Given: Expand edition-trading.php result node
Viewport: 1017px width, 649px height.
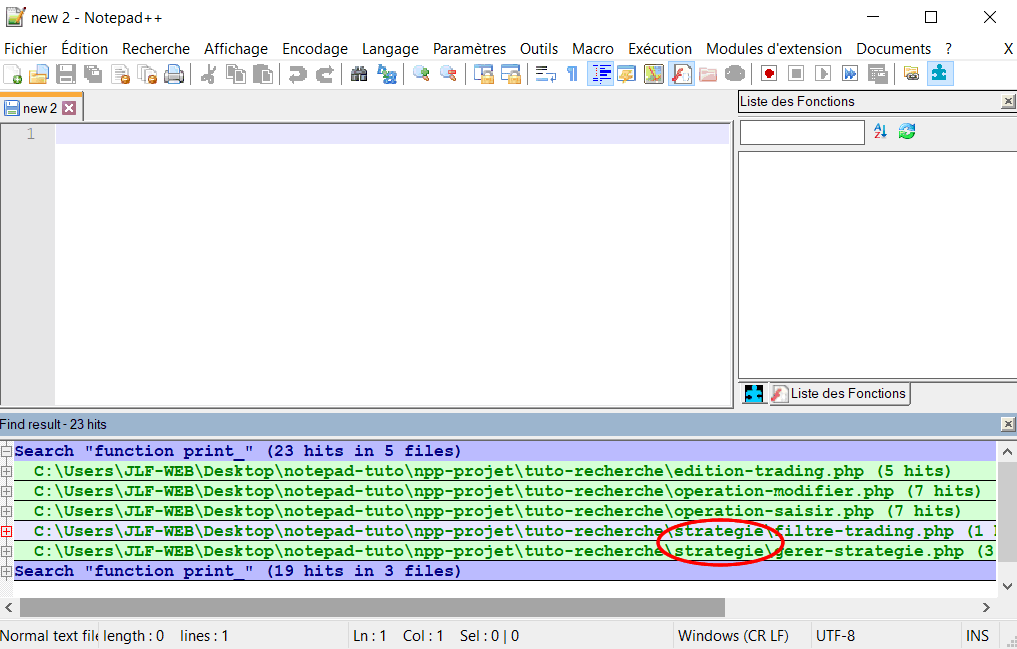Looking at the screenshot, I should (x=6, y=471).
